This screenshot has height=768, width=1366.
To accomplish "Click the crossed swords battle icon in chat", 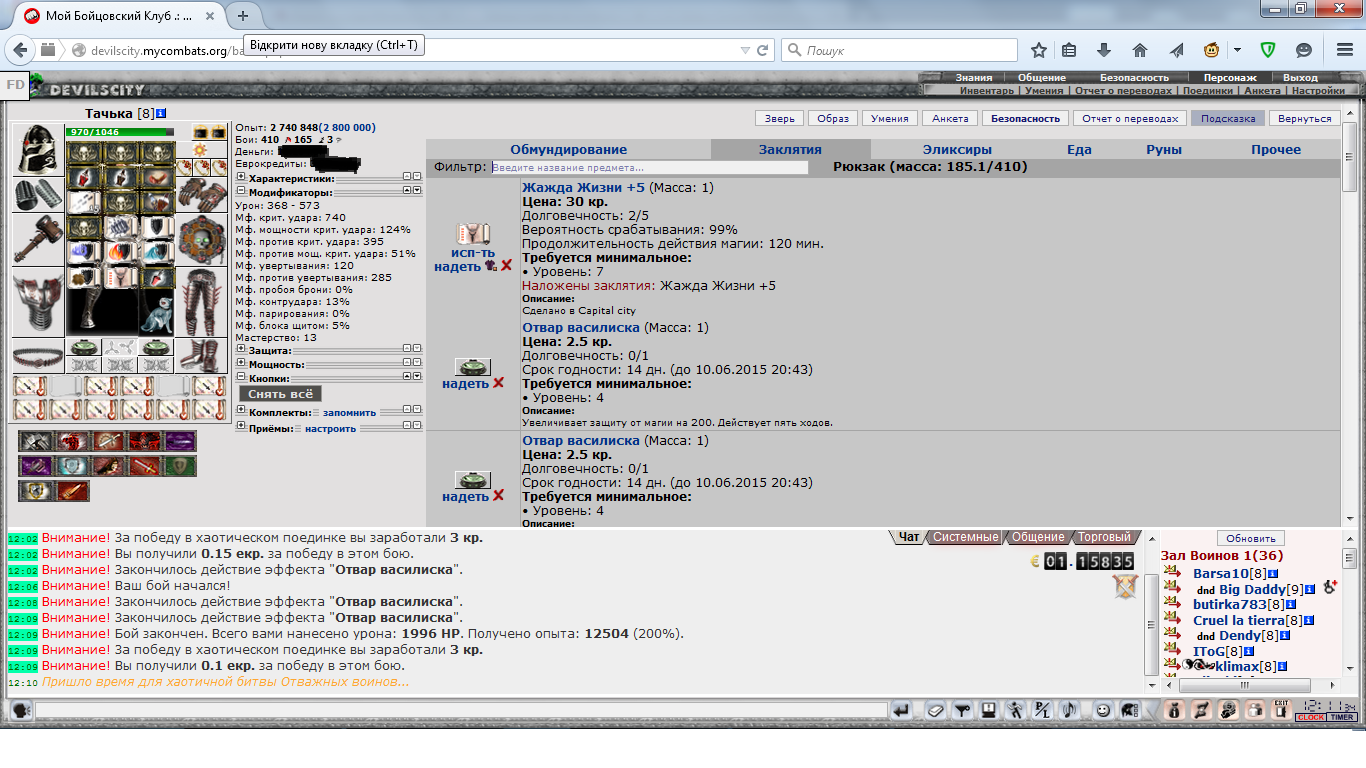I will point(1126,587).
